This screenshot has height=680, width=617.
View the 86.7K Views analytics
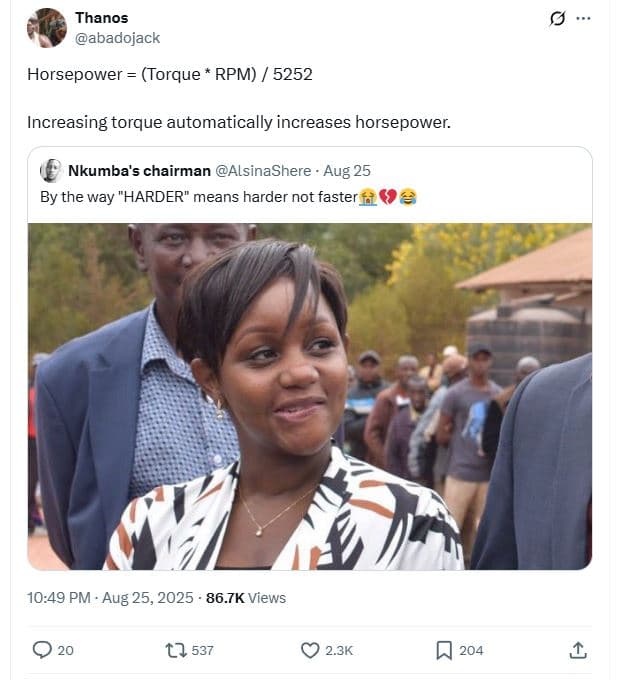pos(245,598)
